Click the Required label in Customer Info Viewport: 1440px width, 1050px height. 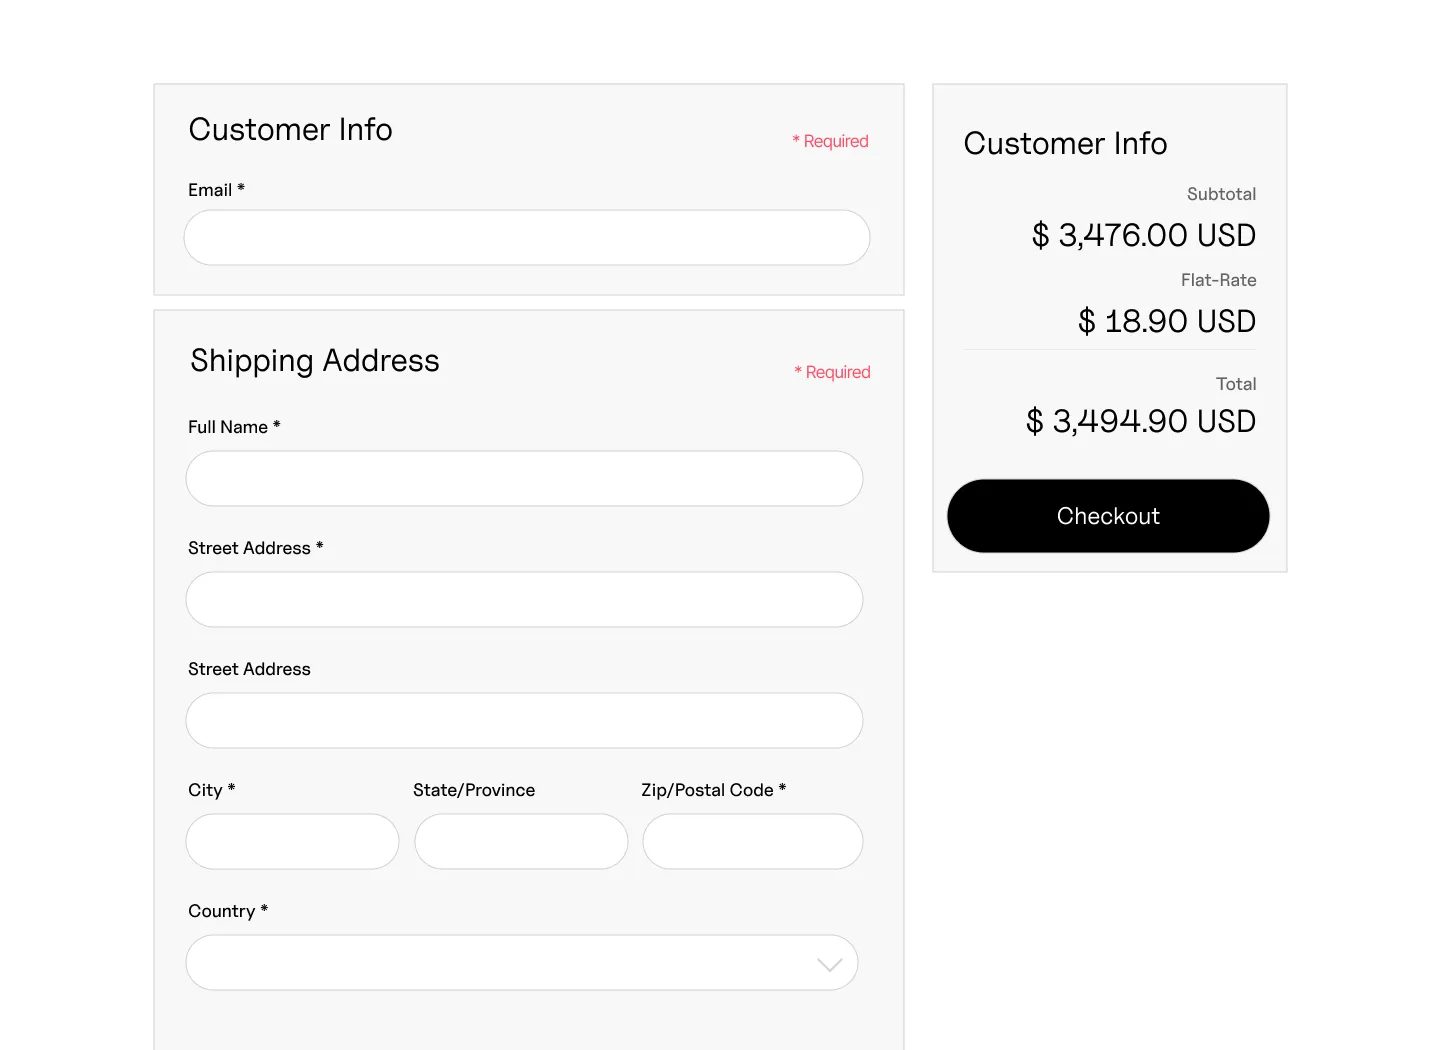pyautogui.click(x=831, y=140)
